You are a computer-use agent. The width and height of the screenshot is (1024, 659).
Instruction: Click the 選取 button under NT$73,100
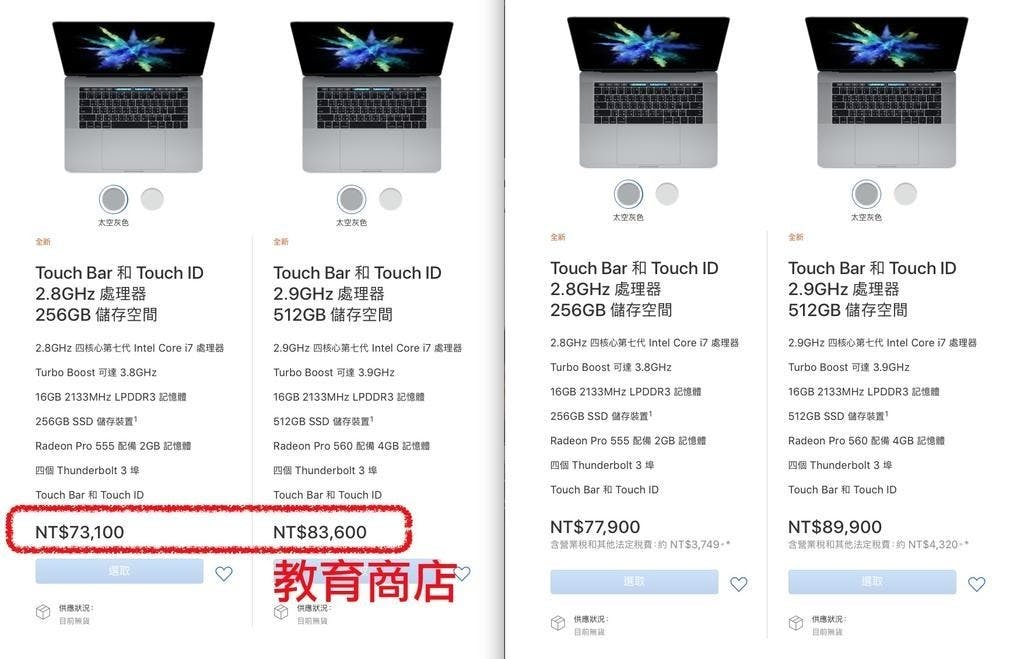[120, 571]
